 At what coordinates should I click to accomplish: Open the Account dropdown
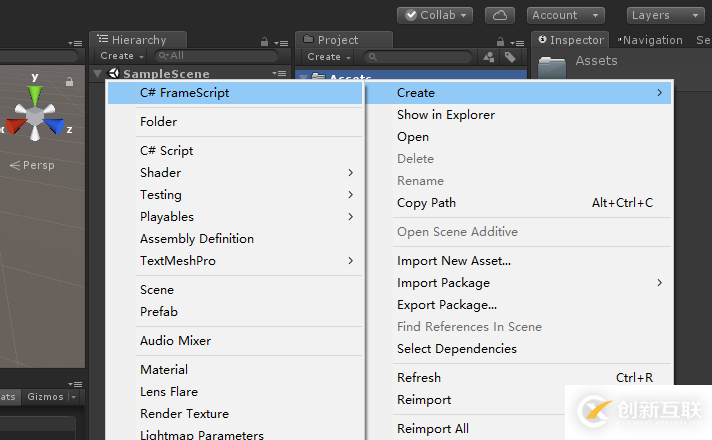tap(566, 15)
